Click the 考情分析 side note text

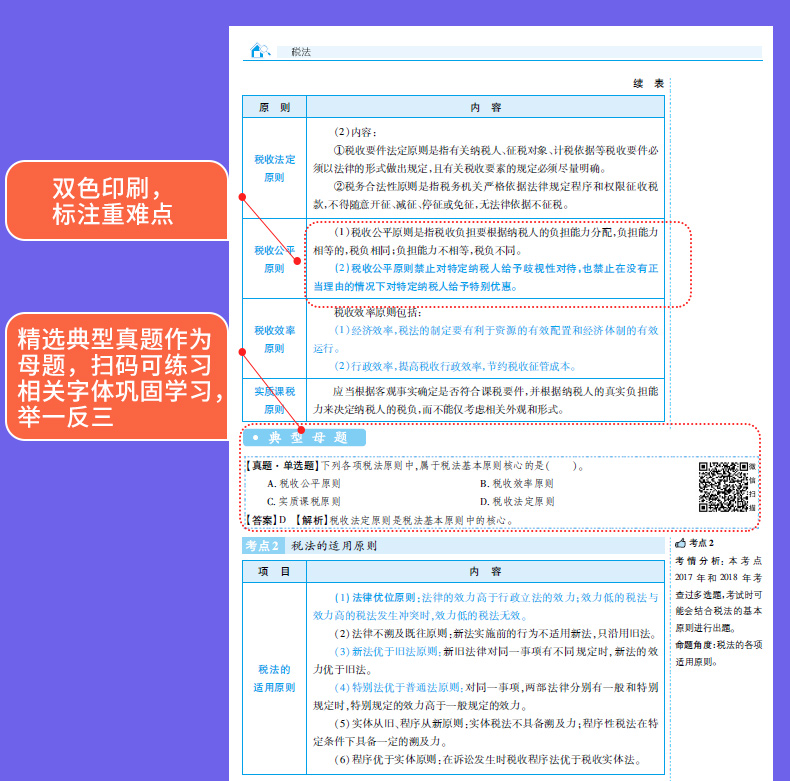click(x=718, y=594)
